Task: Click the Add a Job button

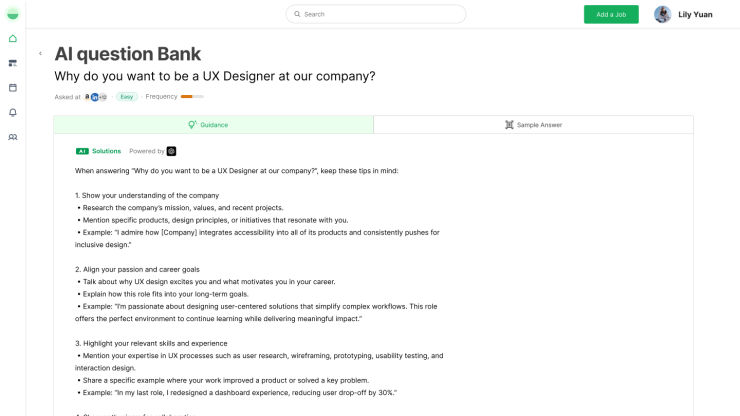Action: pyautogui.click(x=611, y=14)
